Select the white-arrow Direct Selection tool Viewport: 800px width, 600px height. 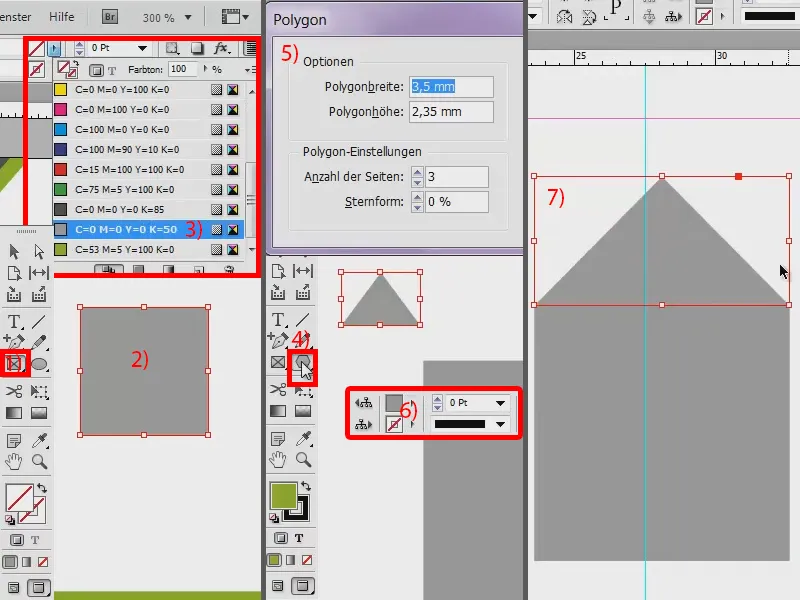point(39,252)
